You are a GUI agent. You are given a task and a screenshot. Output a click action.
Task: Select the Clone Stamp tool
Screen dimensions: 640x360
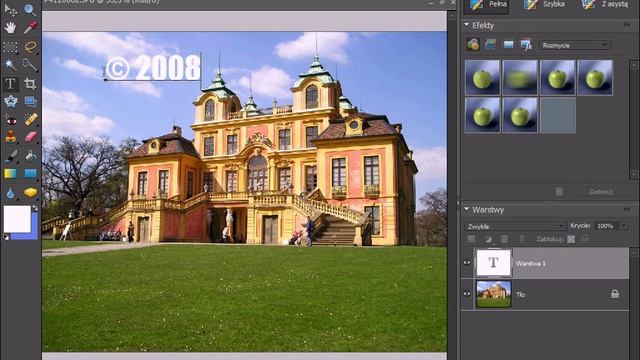click(x=10, y=137)
